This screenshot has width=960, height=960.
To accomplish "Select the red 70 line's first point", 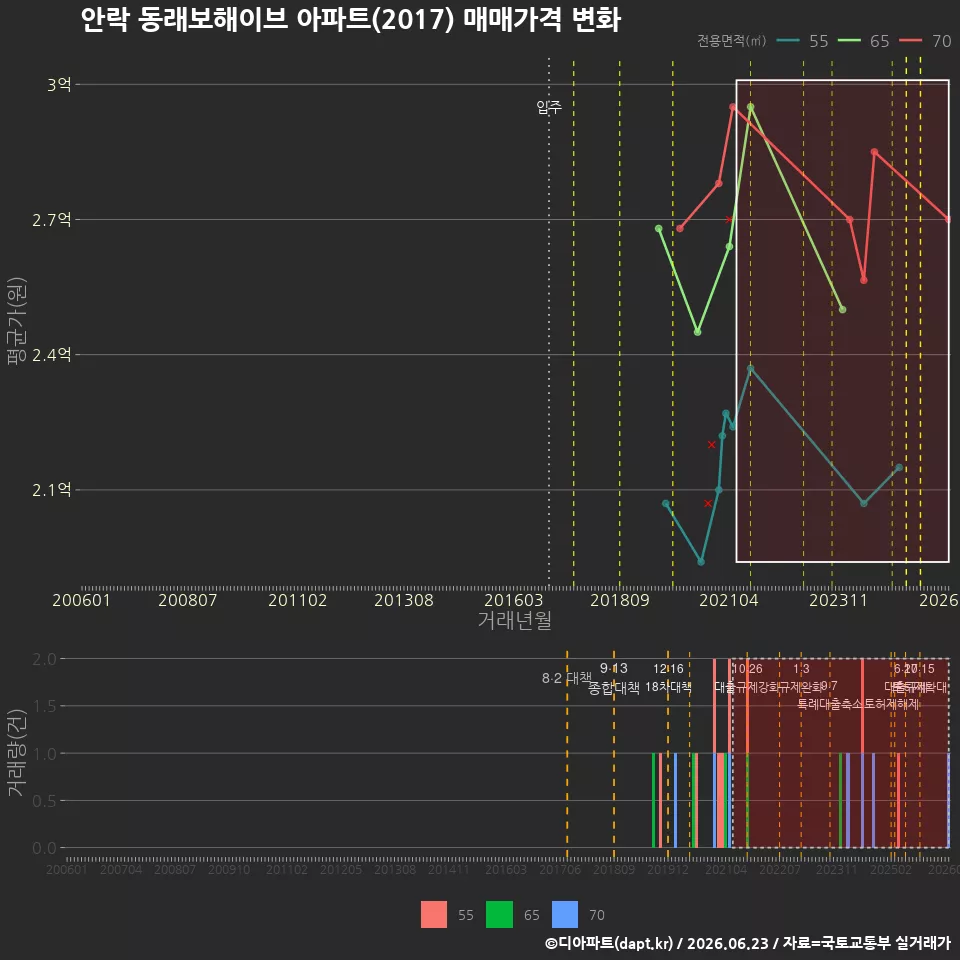I will pyautogui.click(x=680, y=228).
